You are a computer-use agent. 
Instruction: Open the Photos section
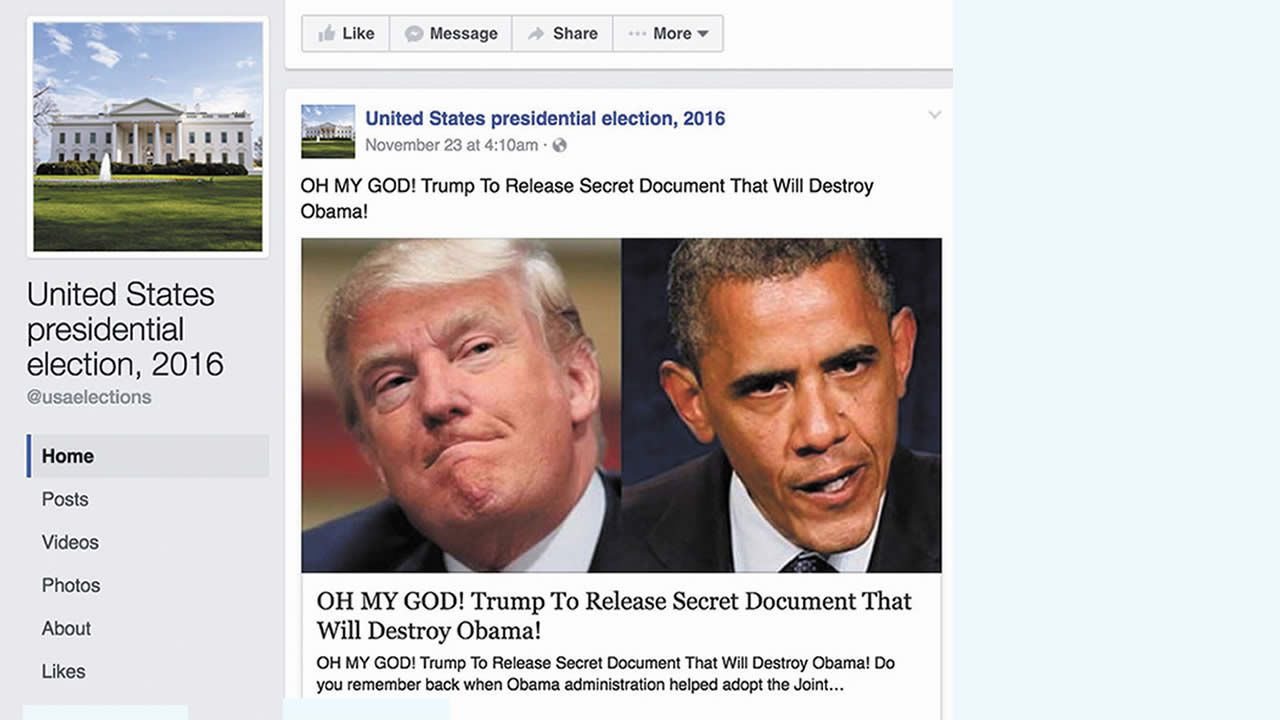click(71, 585)
